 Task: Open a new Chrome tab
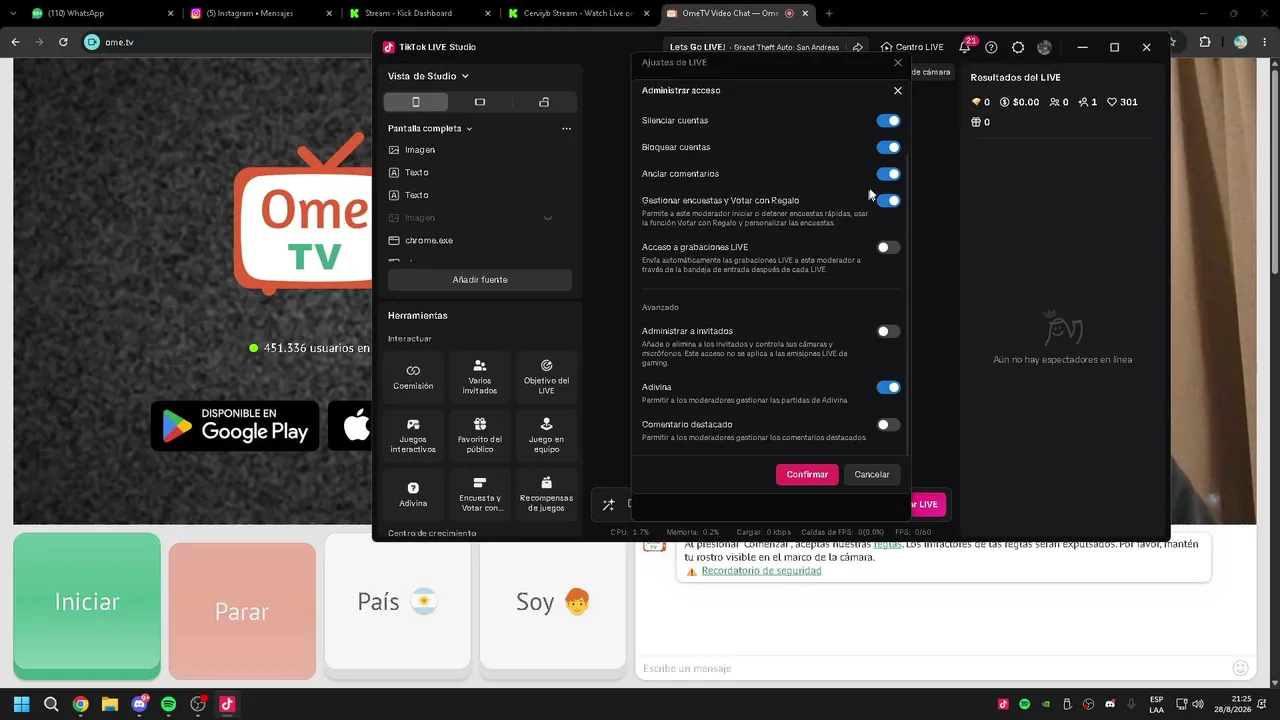(829, 14)
